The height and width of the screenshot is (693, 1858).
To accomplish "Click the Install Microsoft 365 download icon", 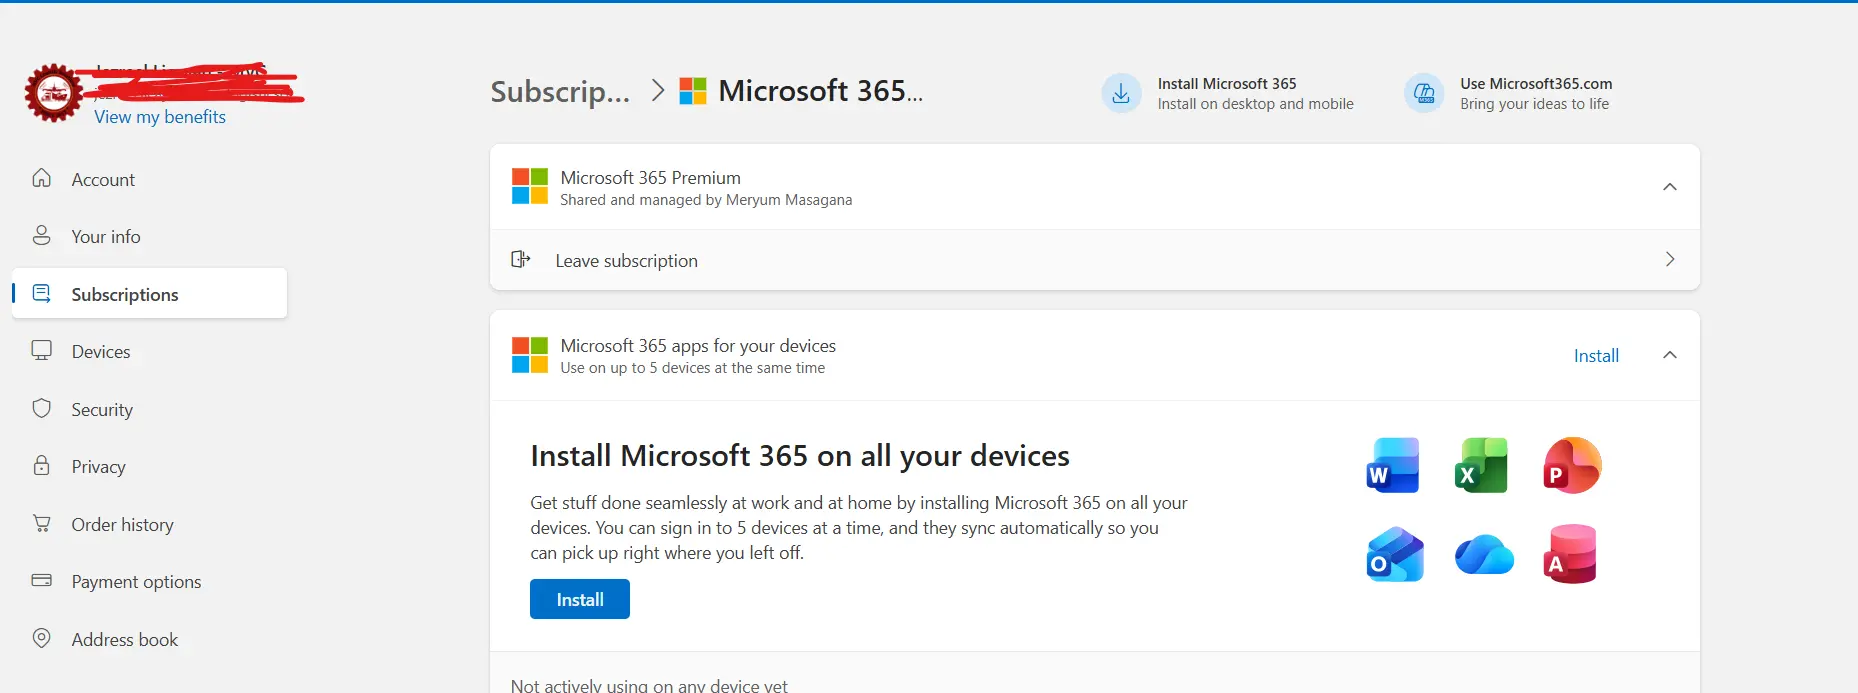I will coord(1121,94).
